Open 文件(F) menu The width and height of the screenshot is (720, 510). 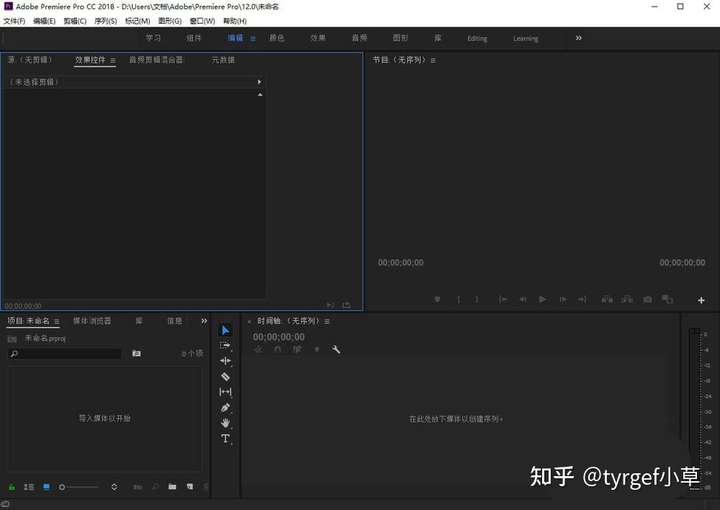pyautogui.click(x=14, y=21)
